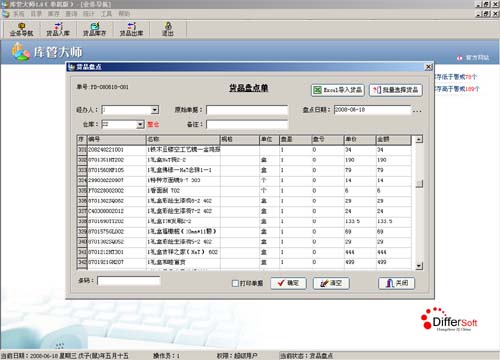Screen dimensions: 500x360
Task: Confirm with the 确定 button
Action: click(288, 283)
